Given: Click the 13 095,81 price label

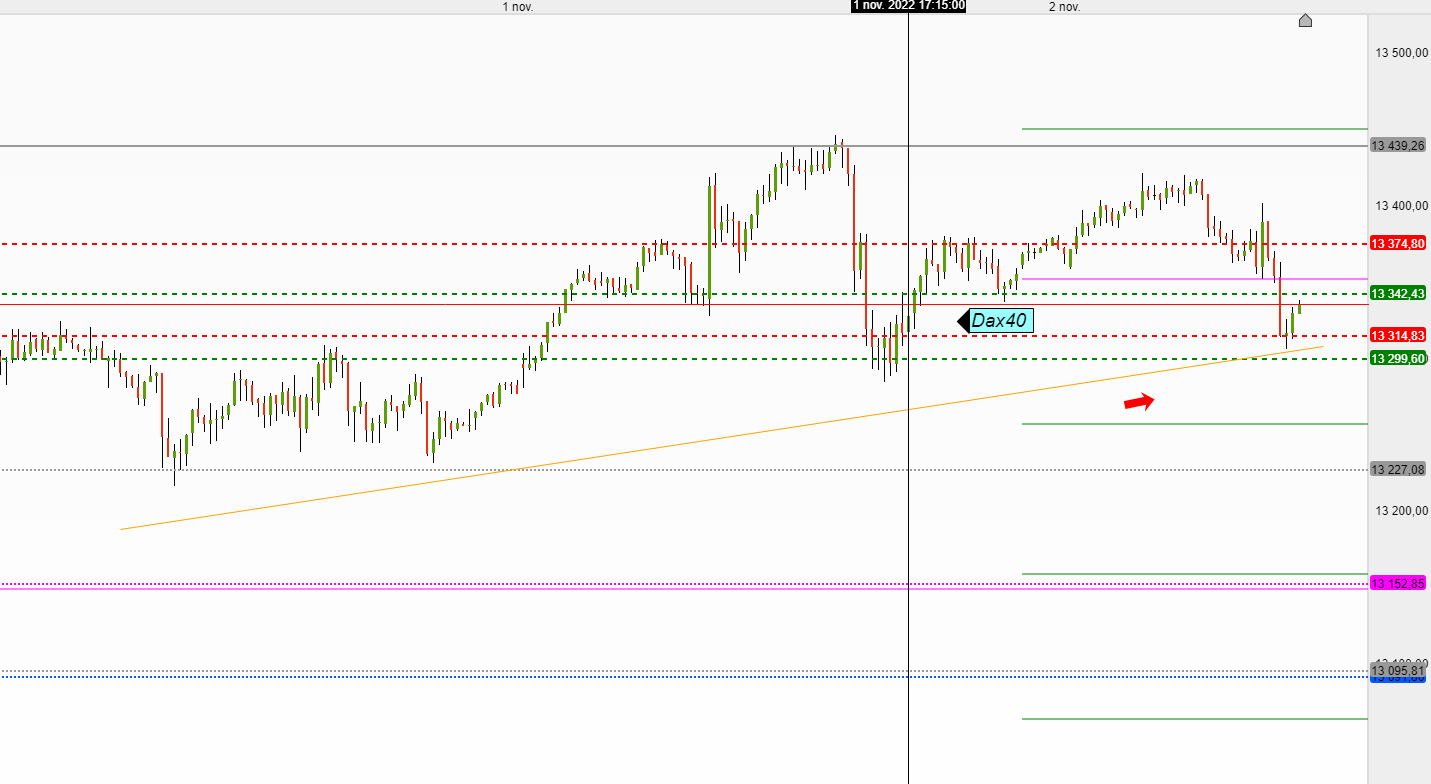Looking at the screenshot, I should 1398,669.
